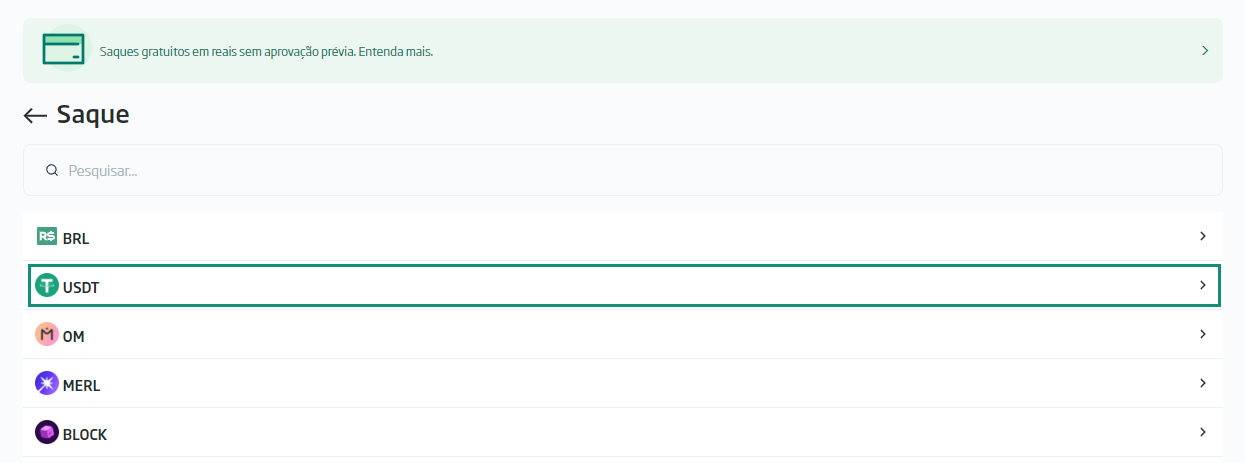The height and width of the screenshot is (463, 1245).
Task: Select BRL from the withdrawal list
Action: (76, 238)
